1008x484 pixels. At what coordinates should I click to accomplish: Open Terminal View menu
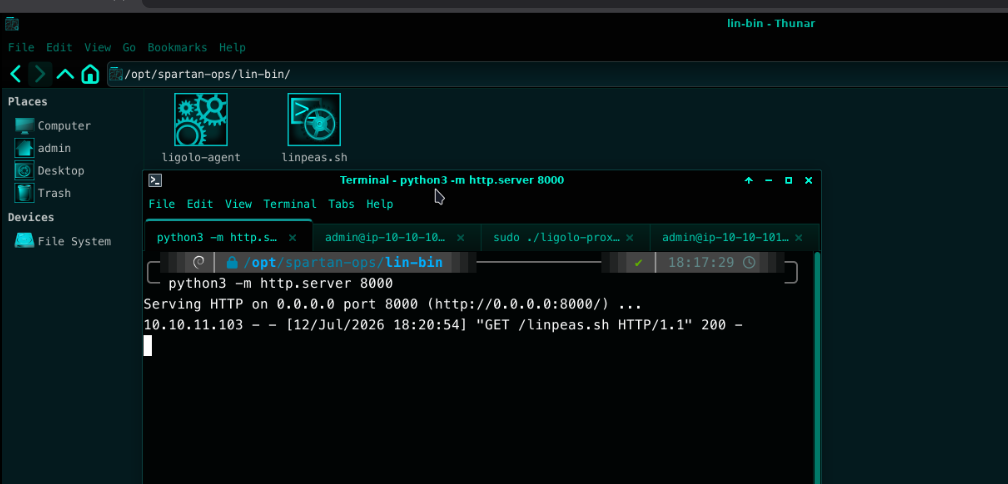tap(238, 204)
